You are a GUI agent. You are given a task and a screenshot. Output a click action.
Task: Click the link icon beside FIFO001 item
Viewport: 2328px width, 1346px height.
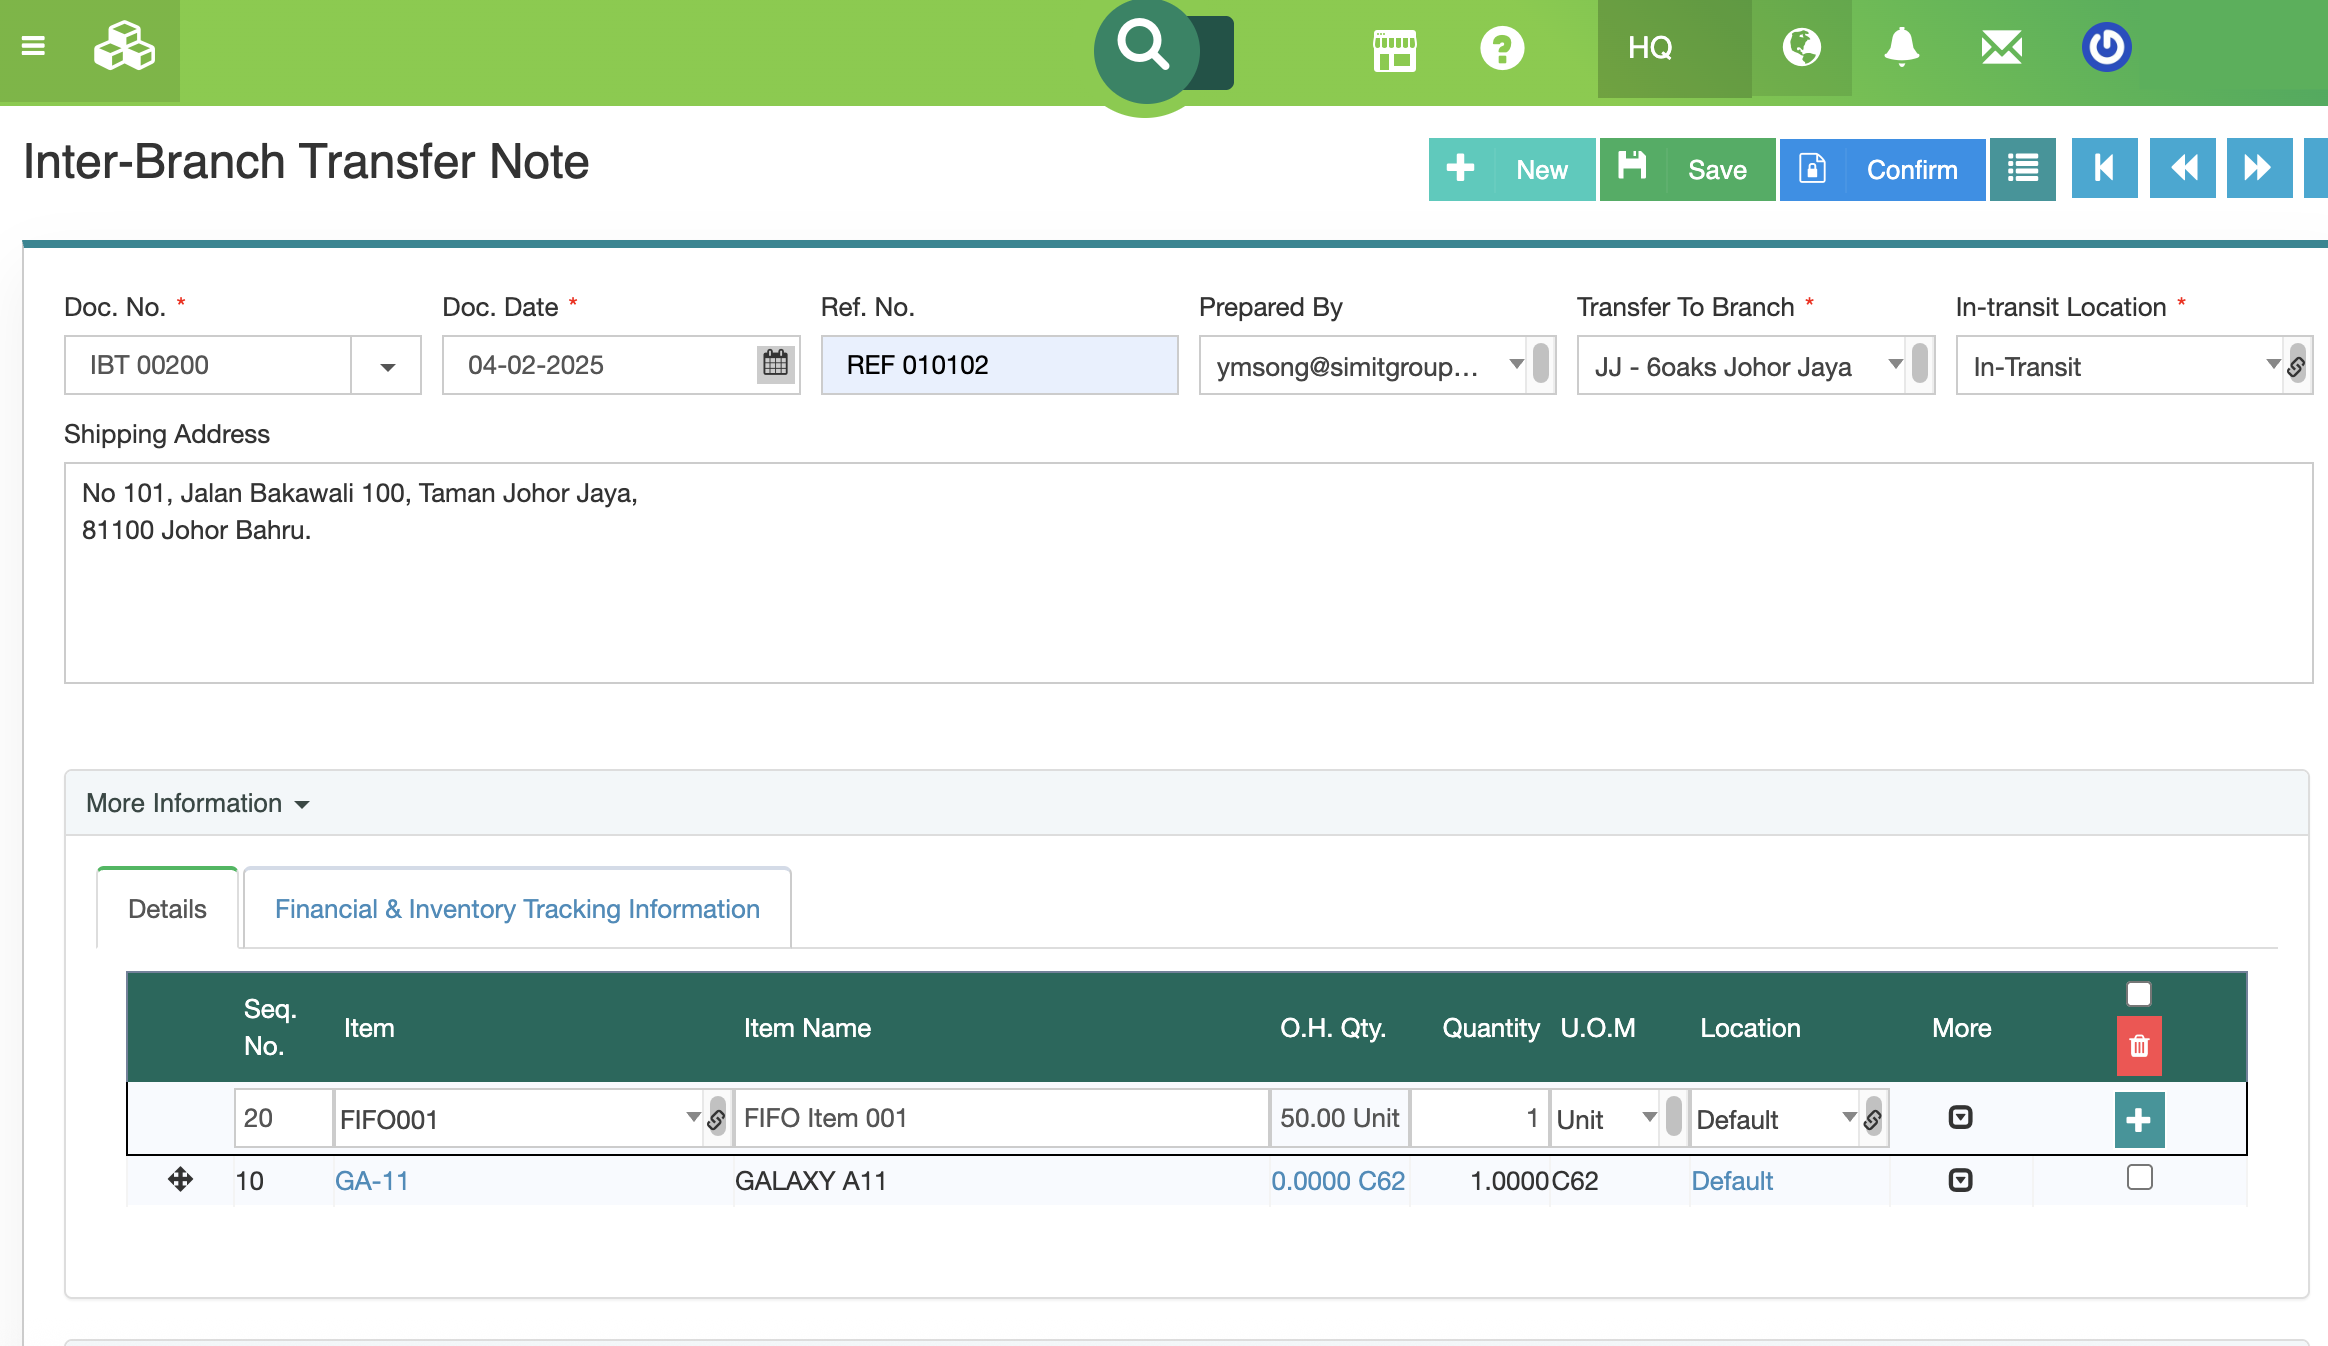tap(716, 1118)
